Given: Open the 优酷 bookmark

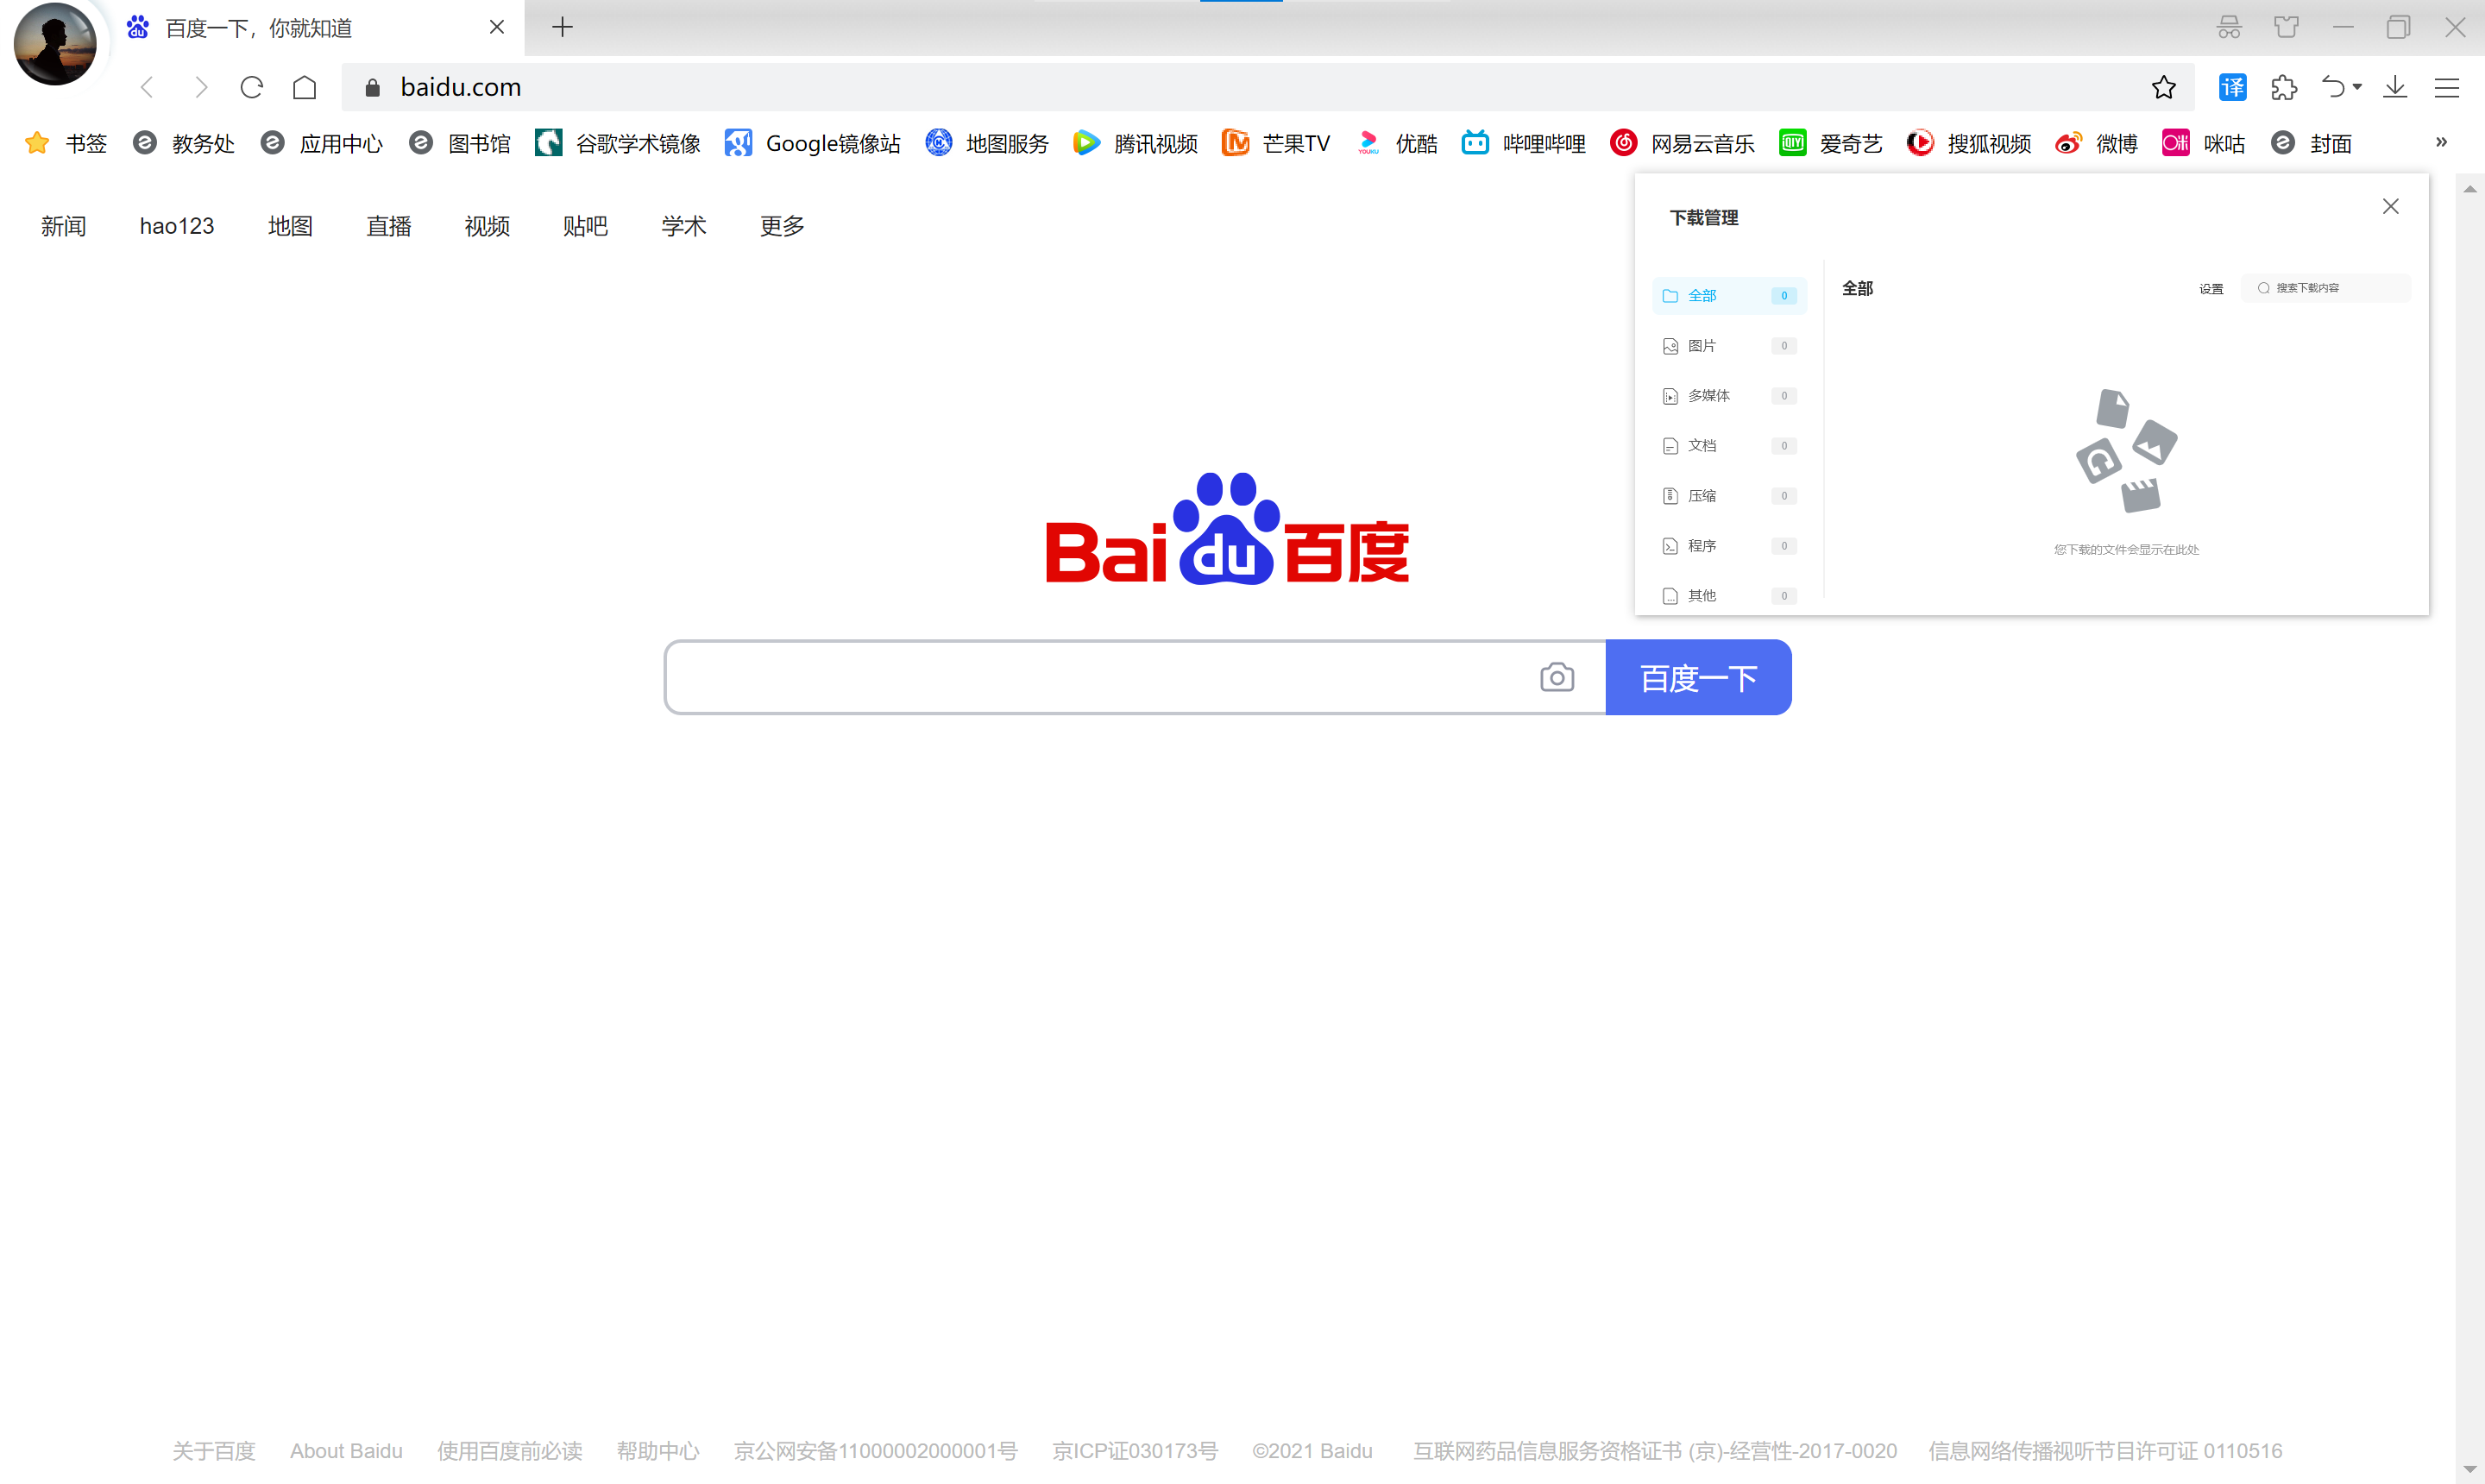Looking at the screenshot, I should 1397,143.
